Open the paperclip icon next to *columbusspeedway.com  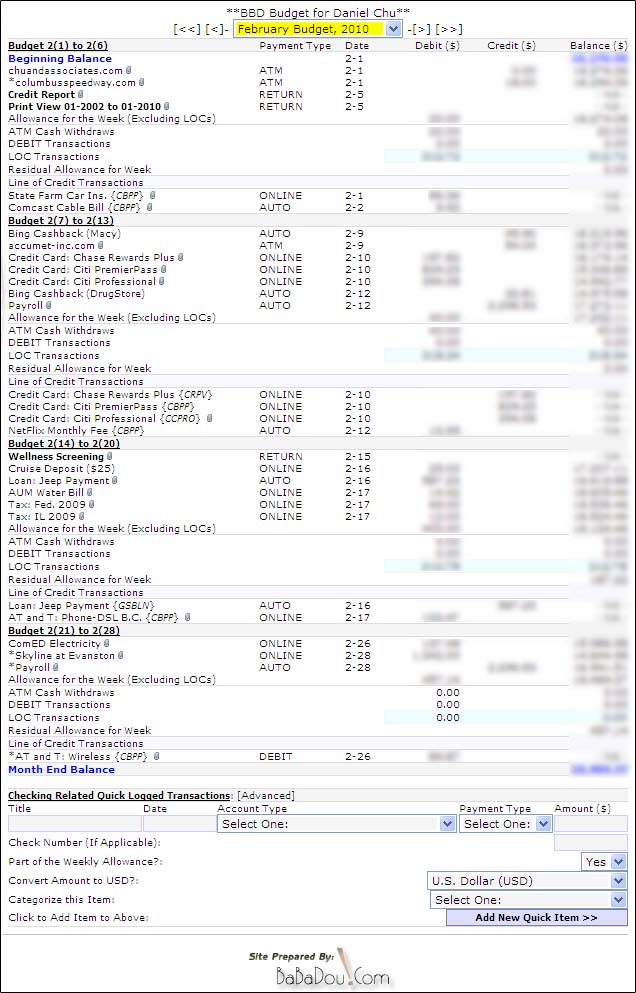pos(142,83)
